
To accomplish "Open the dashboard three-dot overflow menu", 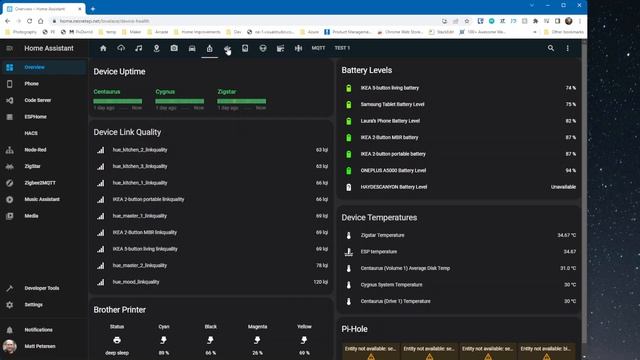I will [x=567, y=48].
